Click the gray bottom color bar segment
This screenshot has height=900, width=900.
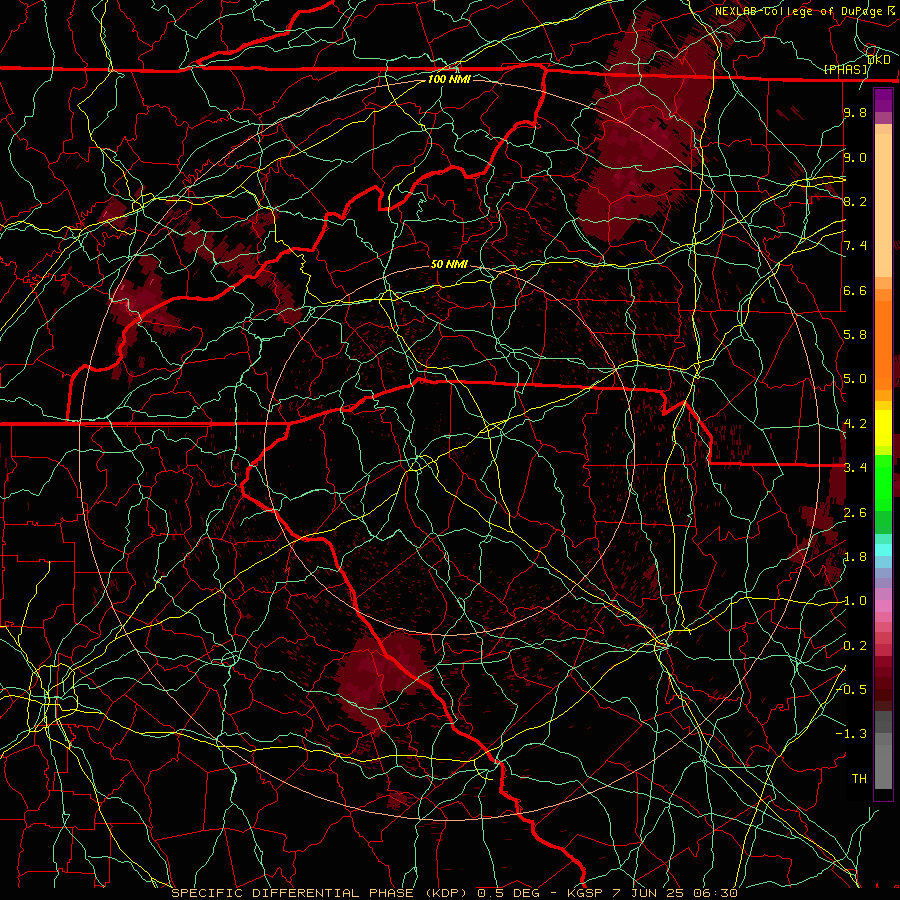click(x=883, y=766)
